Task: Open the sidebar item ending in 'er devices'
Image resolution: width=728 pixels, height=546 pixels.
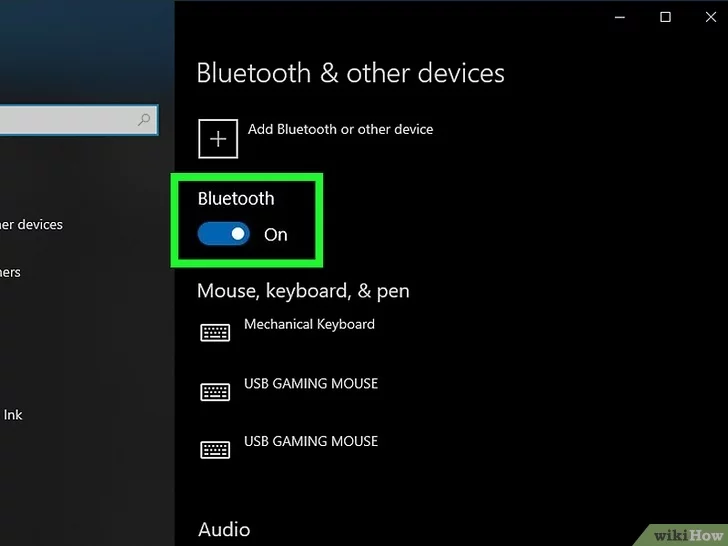Action: [x=31, y=225]
